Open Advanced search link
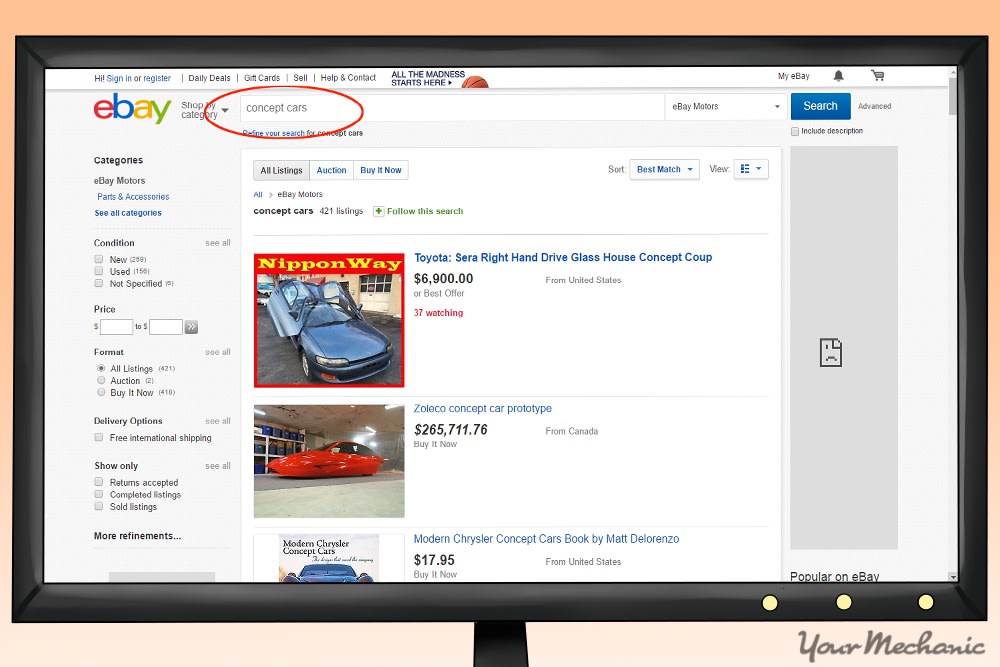 [x=874, y=106]
